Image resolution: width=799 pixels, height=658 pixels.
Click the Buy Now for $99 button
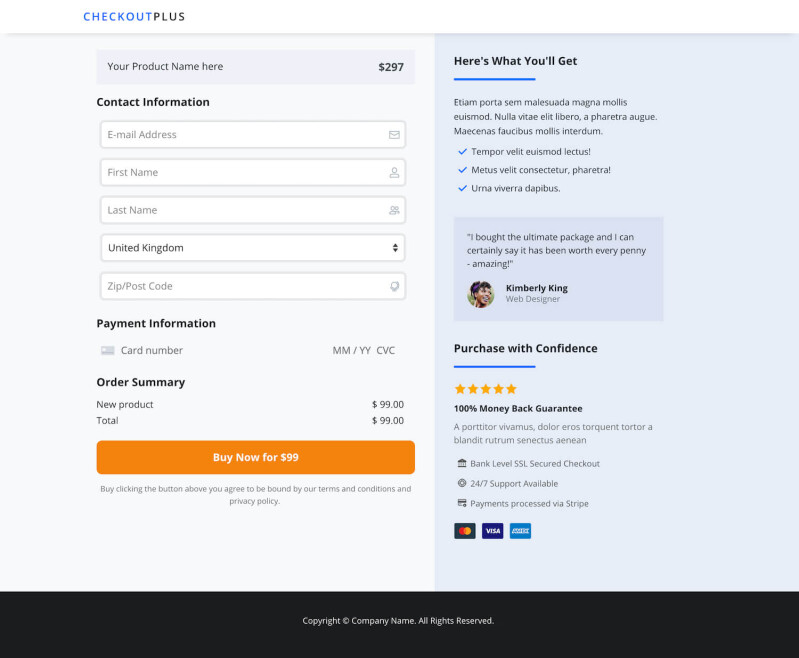pyautogui.click(x=255, y=458)
